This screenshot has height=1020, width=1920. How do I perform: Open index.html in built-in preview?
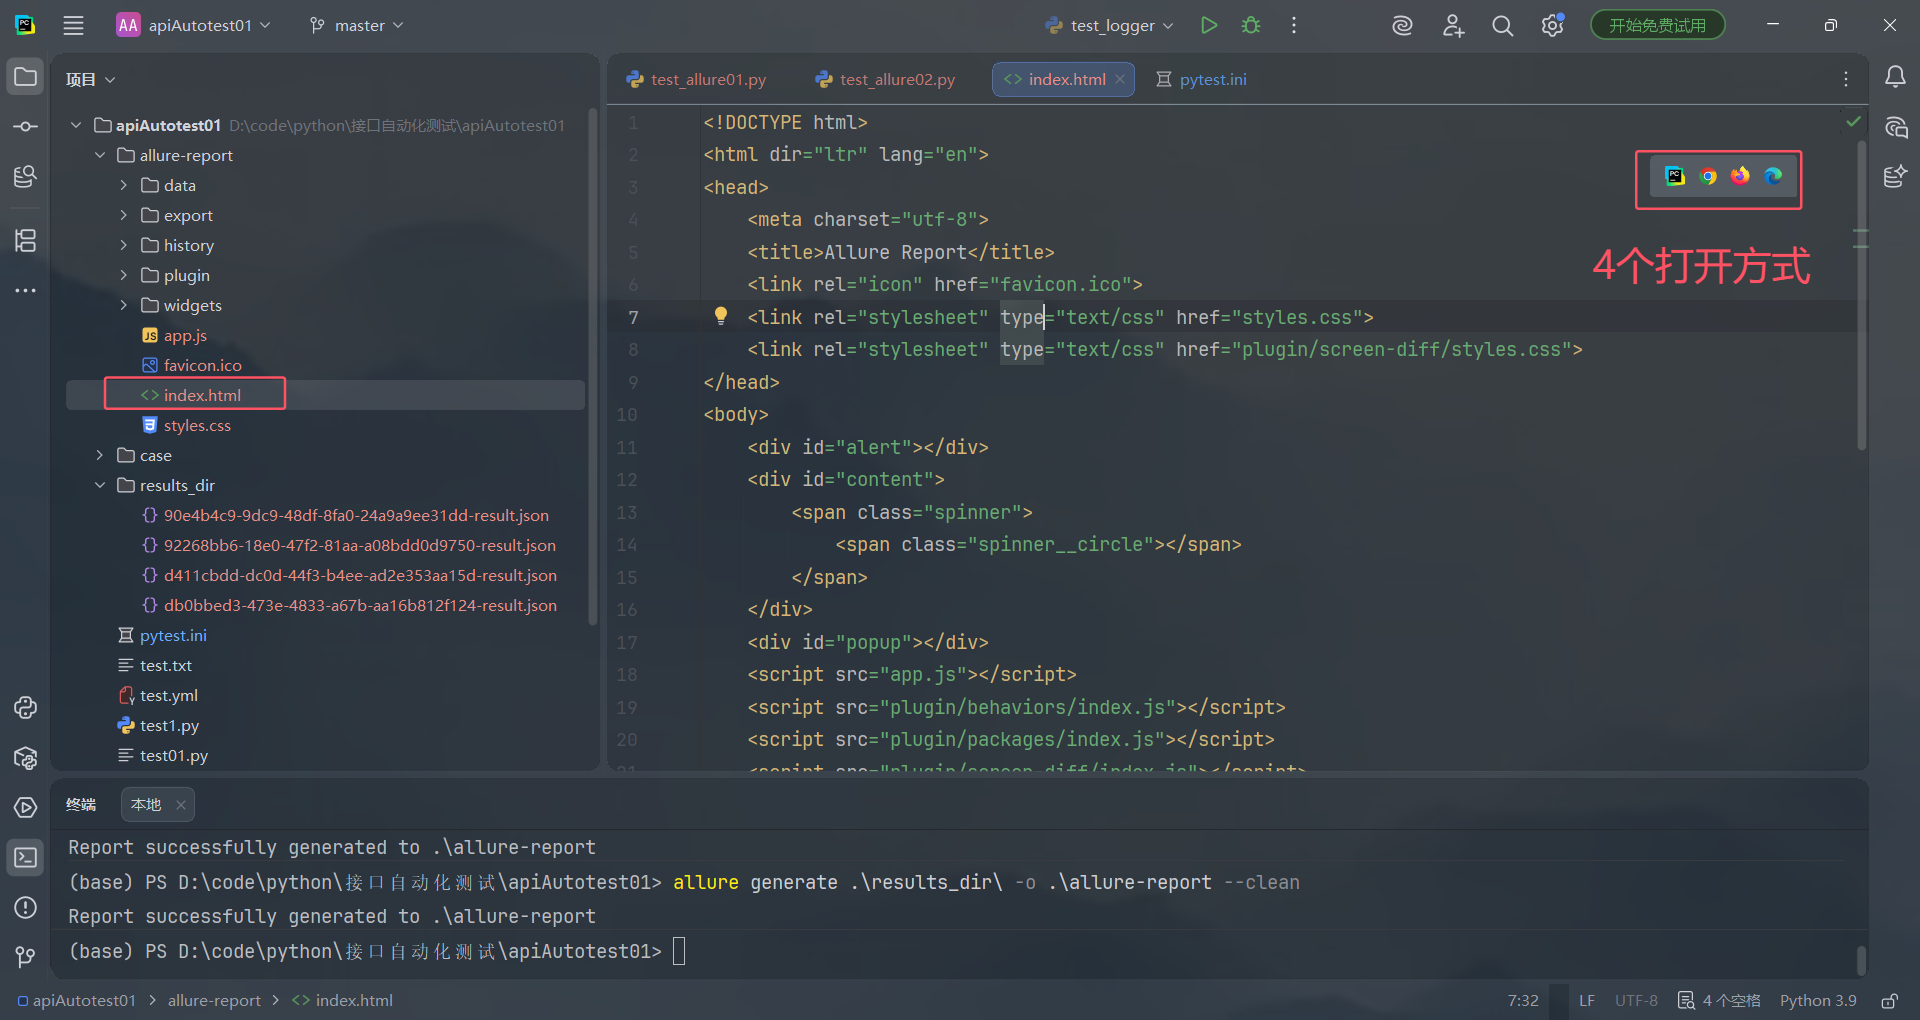pos(1675,176)
